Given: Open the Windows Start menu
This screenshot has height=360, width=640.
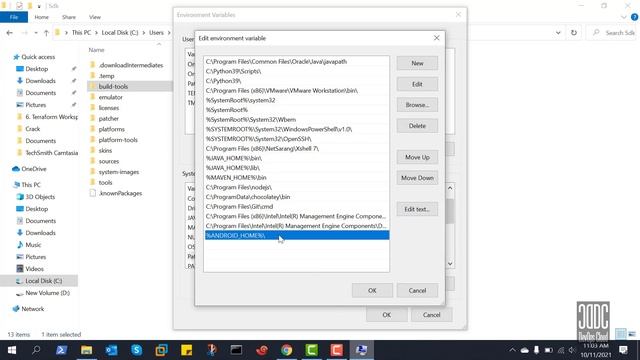Looking at the screenshot, I should coord(12,350).
